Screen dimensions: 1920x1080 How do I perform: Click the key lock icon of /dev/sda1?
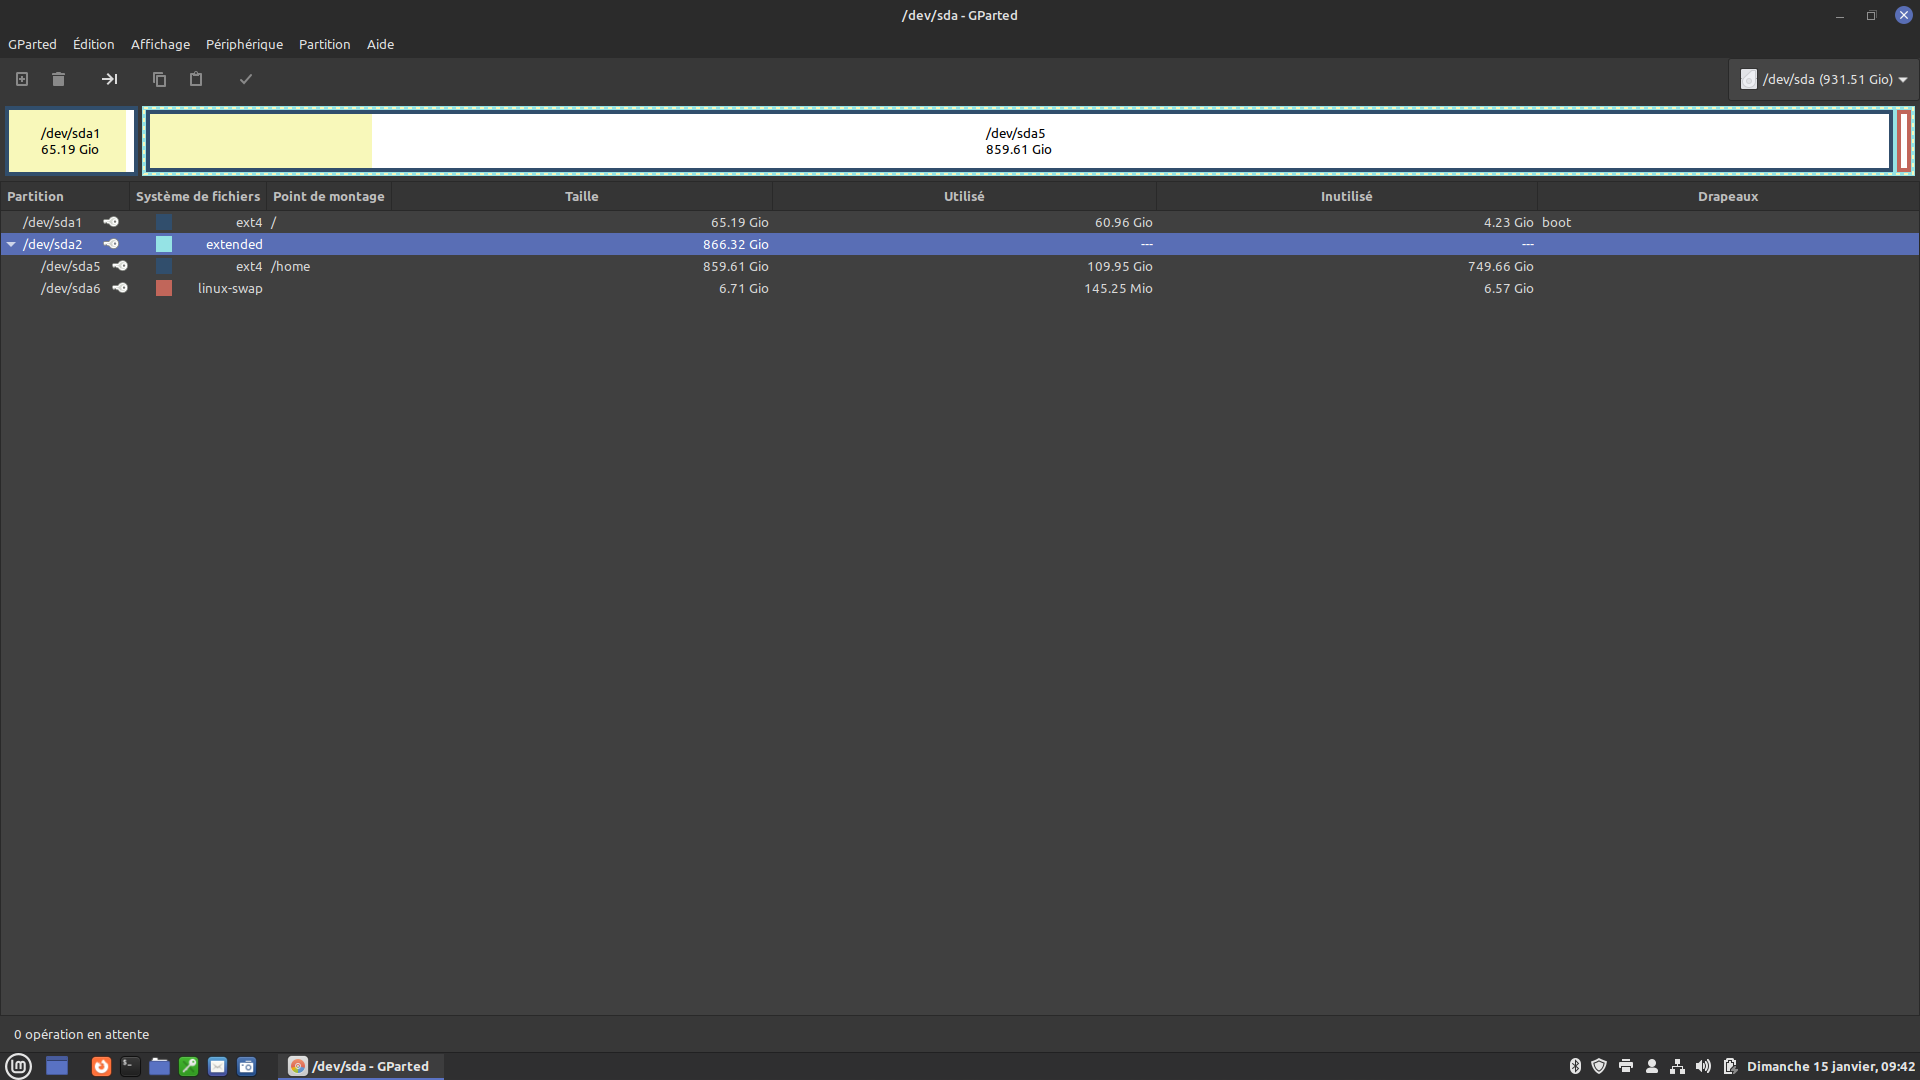[111, 222]
